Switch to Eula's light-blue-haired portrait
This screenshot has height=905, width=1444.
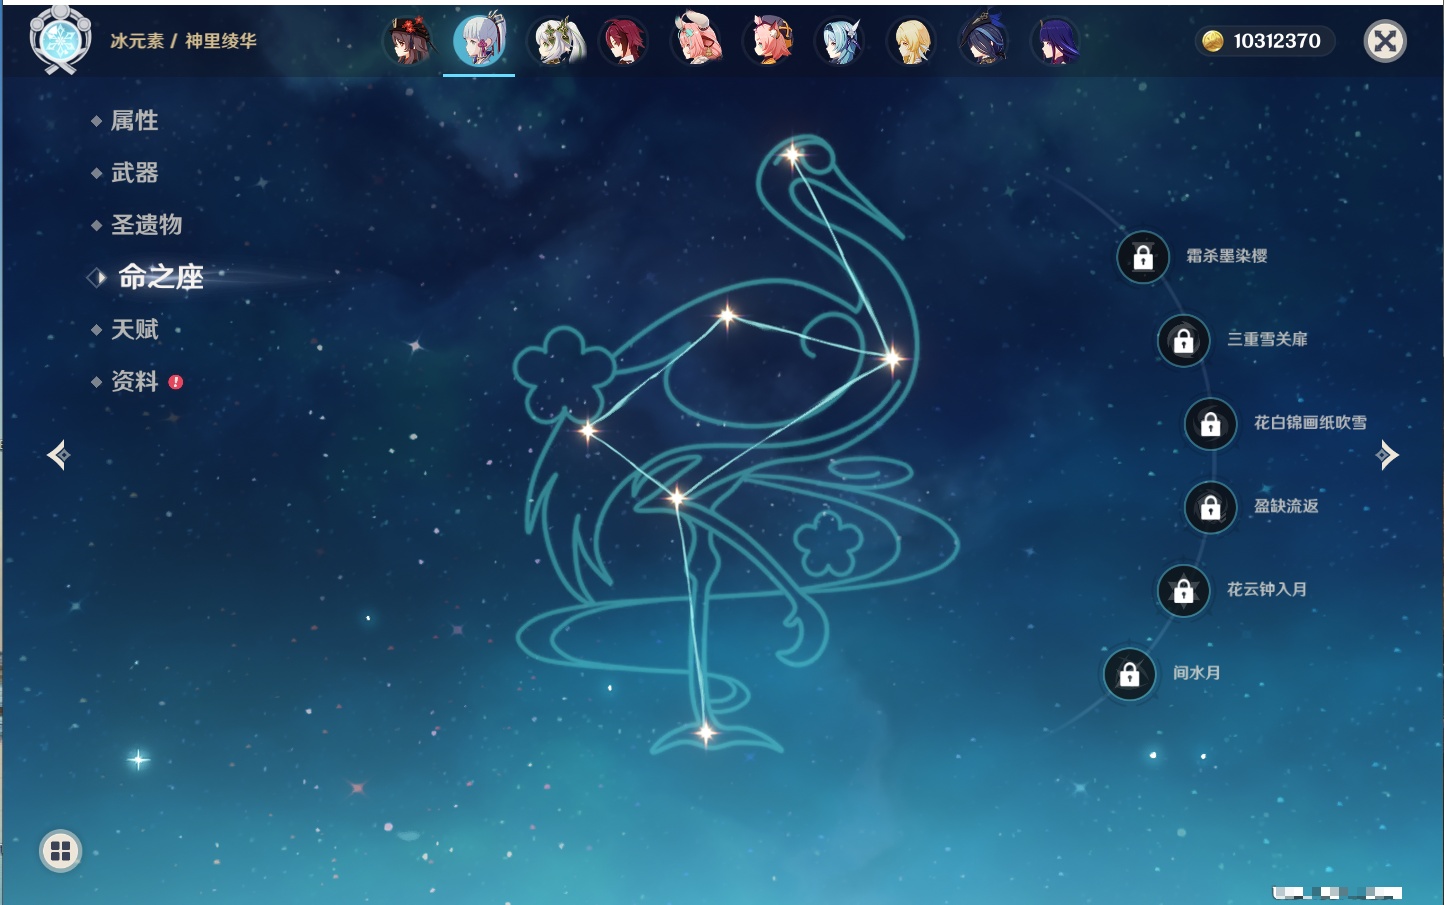[x=840, y=41]
